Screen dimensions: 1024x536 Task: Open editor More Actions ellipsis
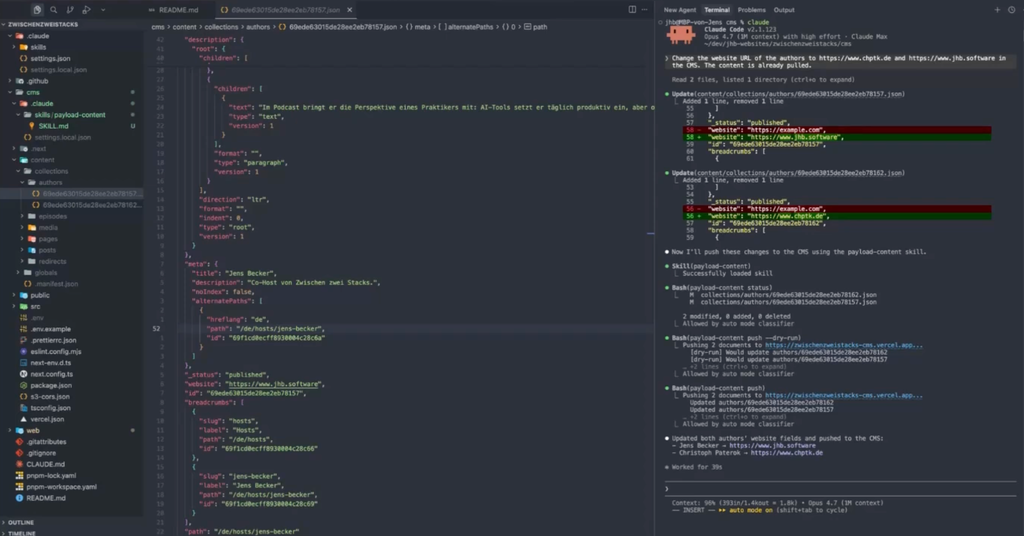645,10
